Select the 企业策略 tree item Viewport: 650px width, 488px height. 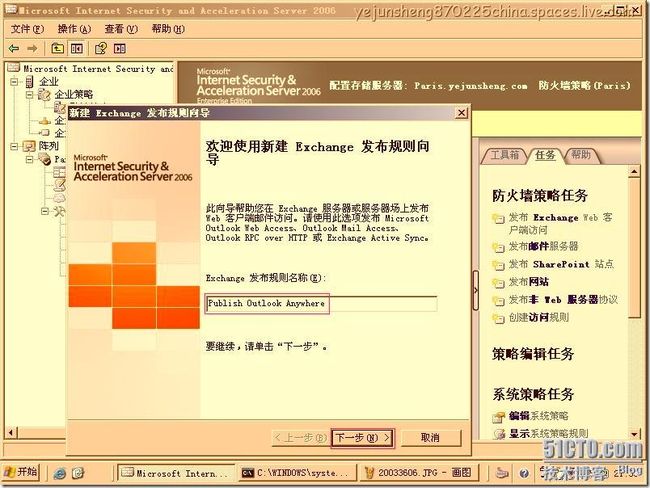point(74,95)
